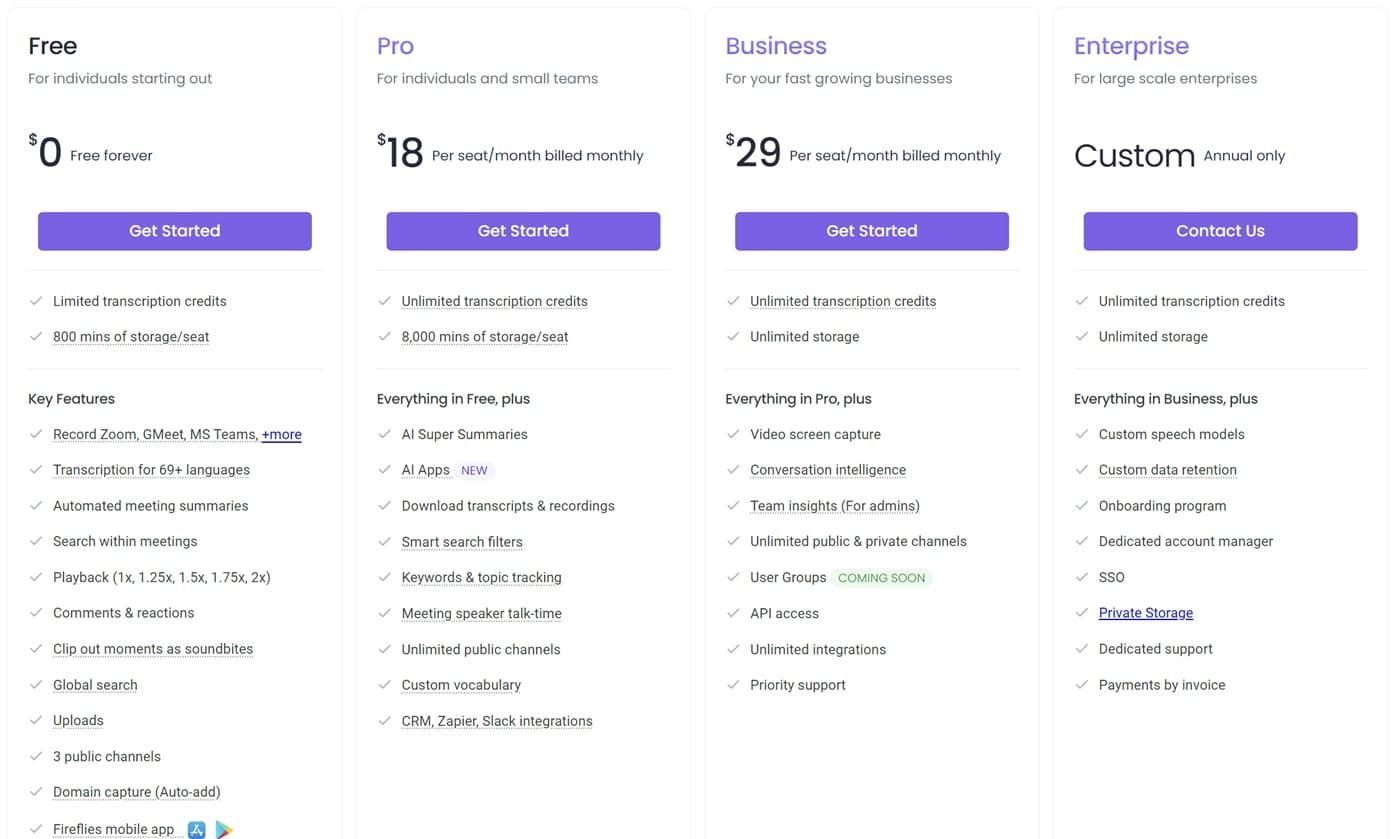
Task: Click the Global search link under Free
Action: pyautogui.click(x=95, y=684)
